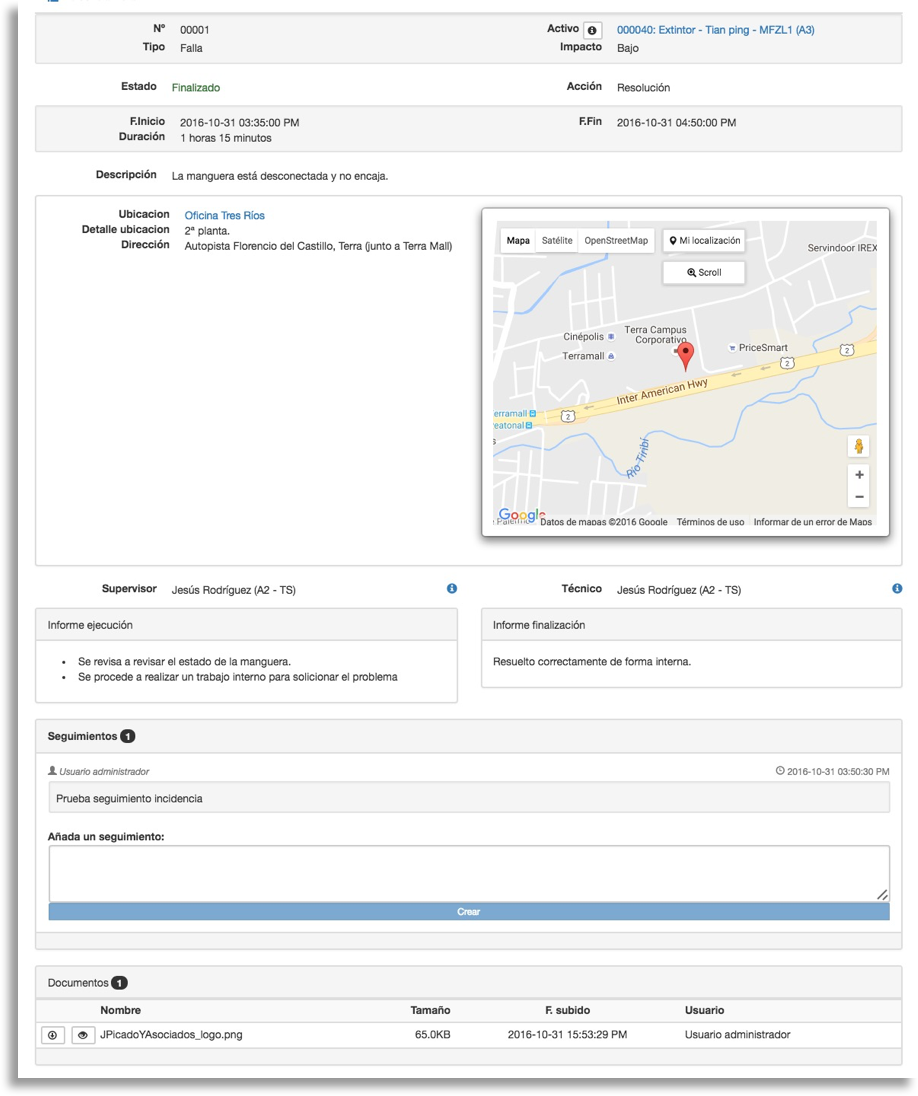
Task: Zoom out on the map
Action: [x=858, y=497]
